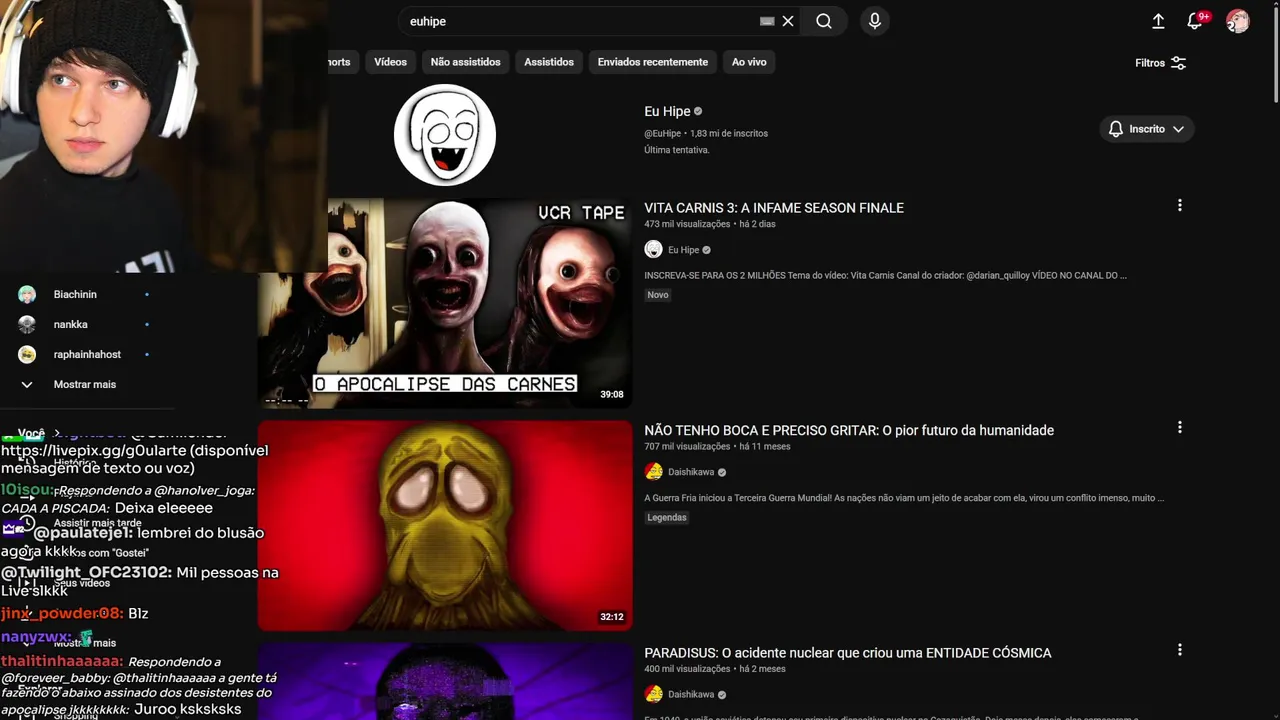Click Daishikawa icon under PARADISUS video
Viewport: 1280px width, 720px height.
point(653,694)
